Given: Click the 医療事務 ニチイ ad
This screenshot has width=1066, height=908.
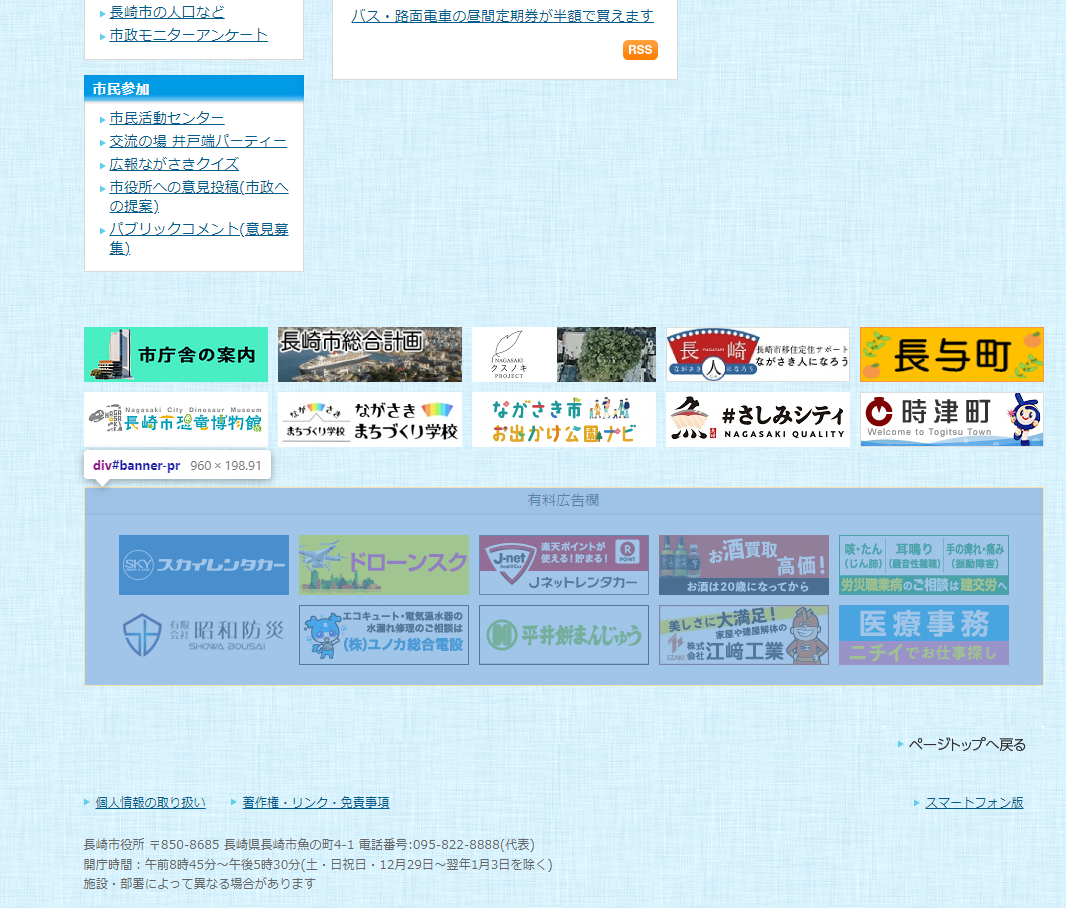Looking at the screenshot, I should [924, 635].
